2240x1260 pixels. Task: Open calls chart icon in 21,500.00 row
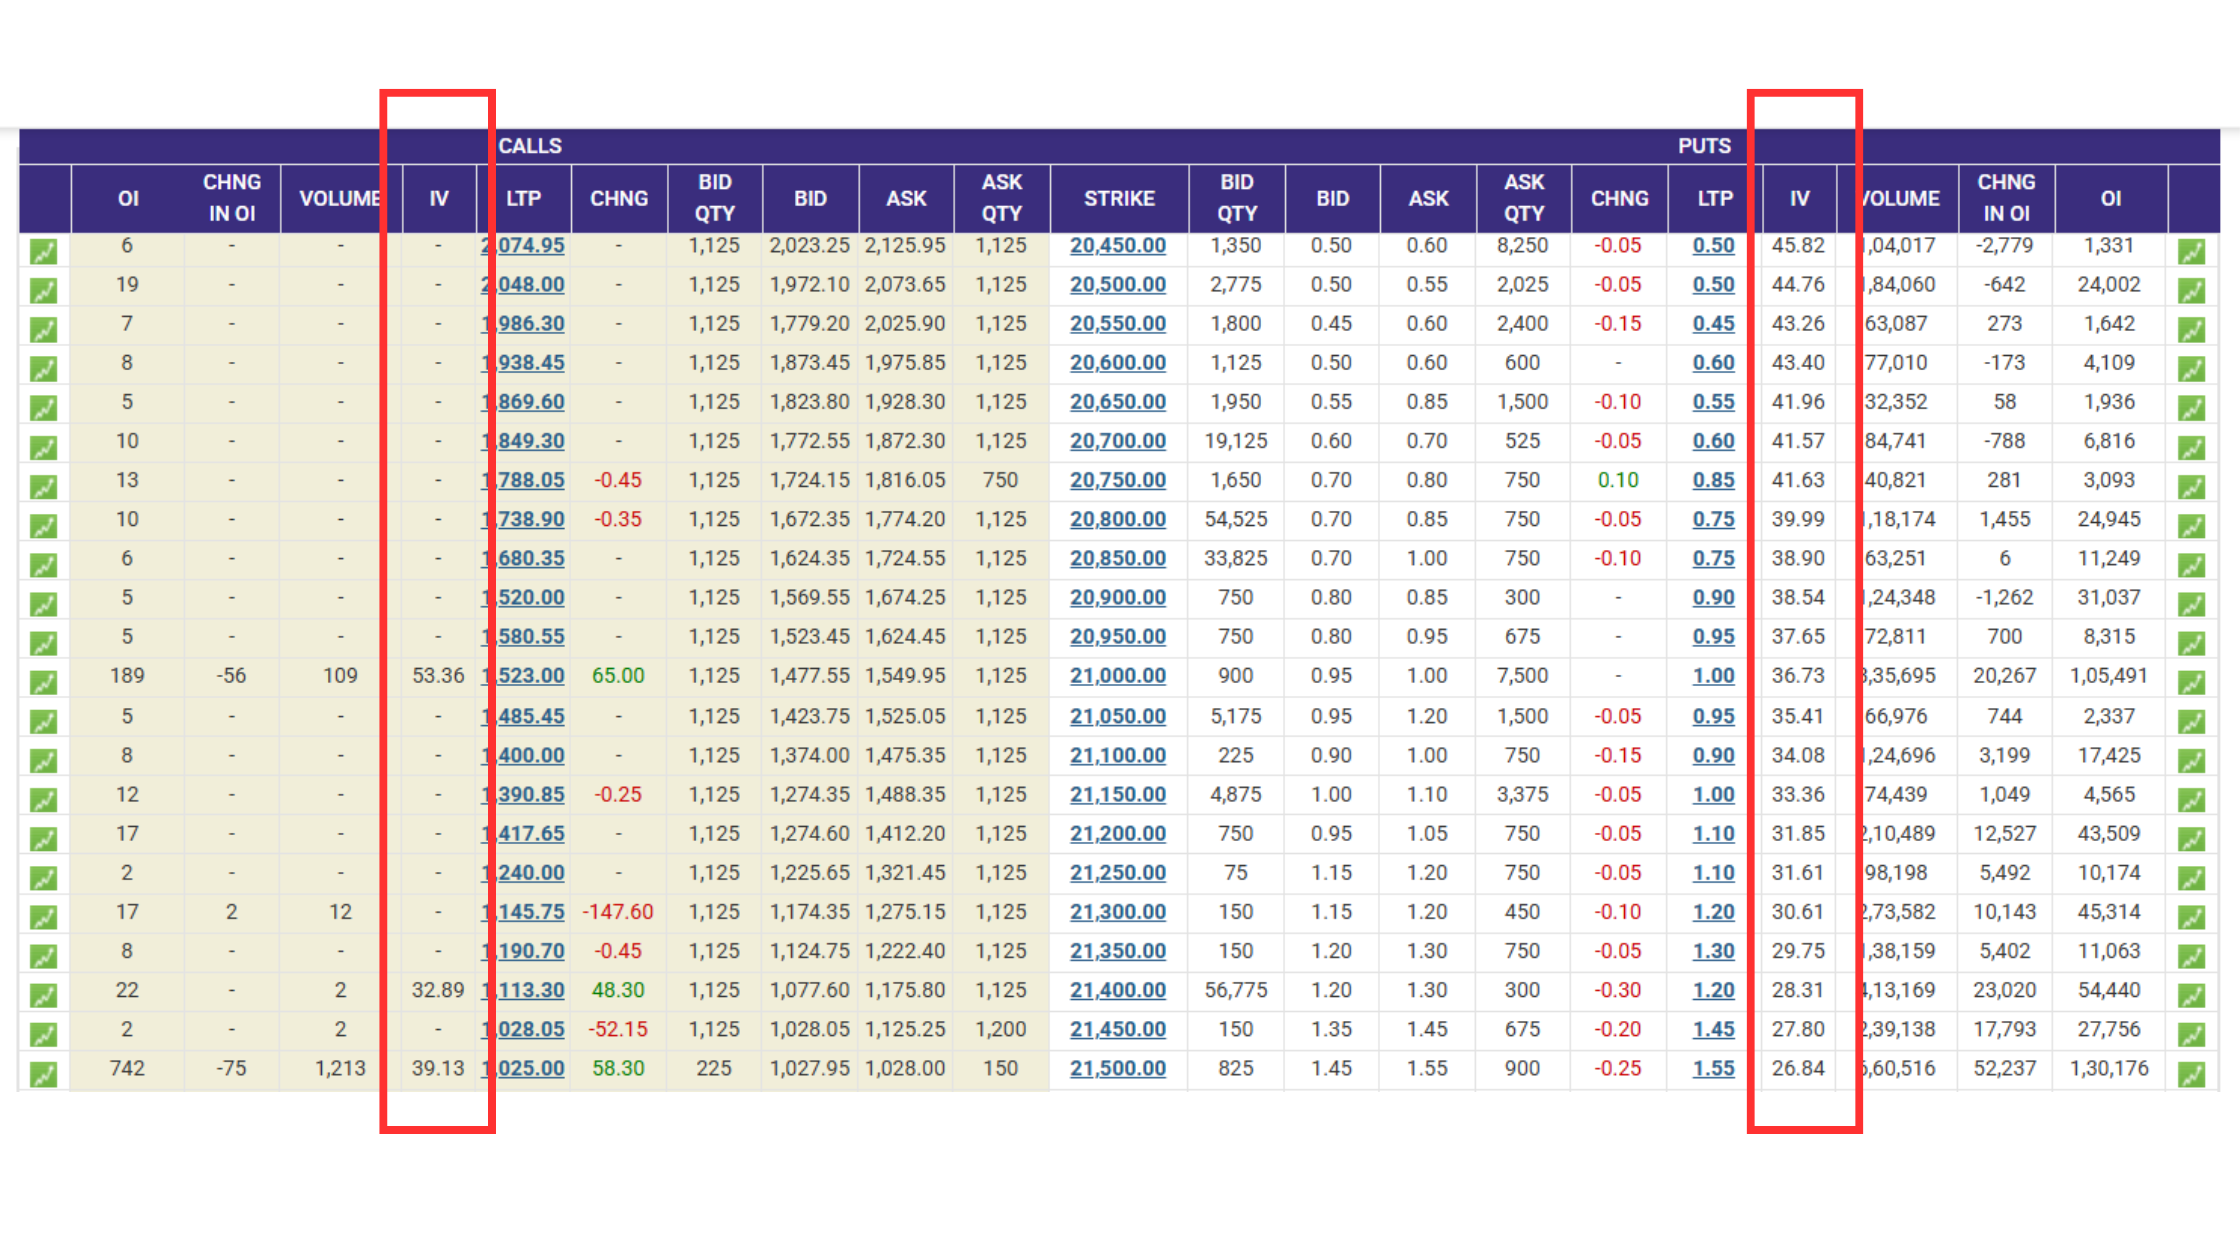43,1074
